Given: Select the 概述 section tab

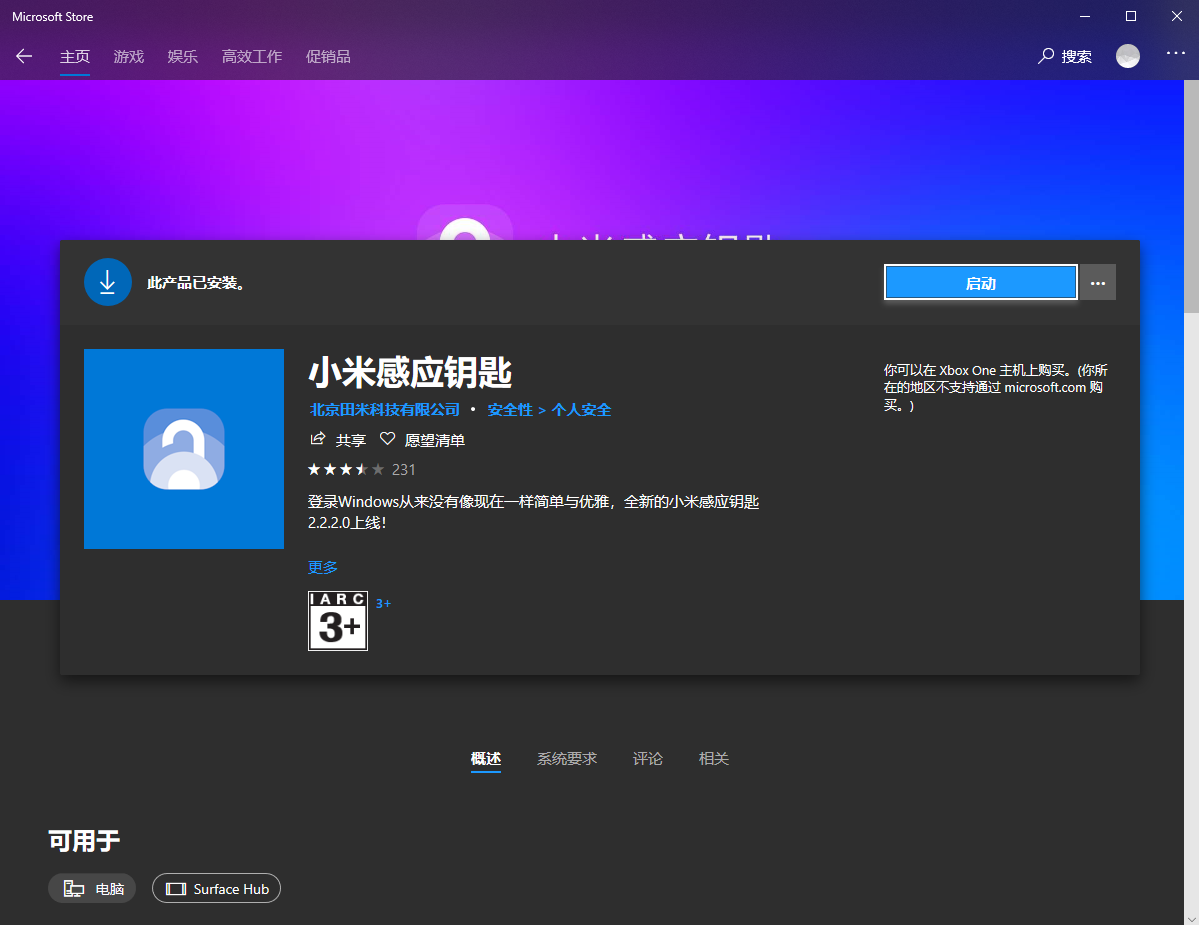Looking at the screenshot, I should [x=486, y=758].
